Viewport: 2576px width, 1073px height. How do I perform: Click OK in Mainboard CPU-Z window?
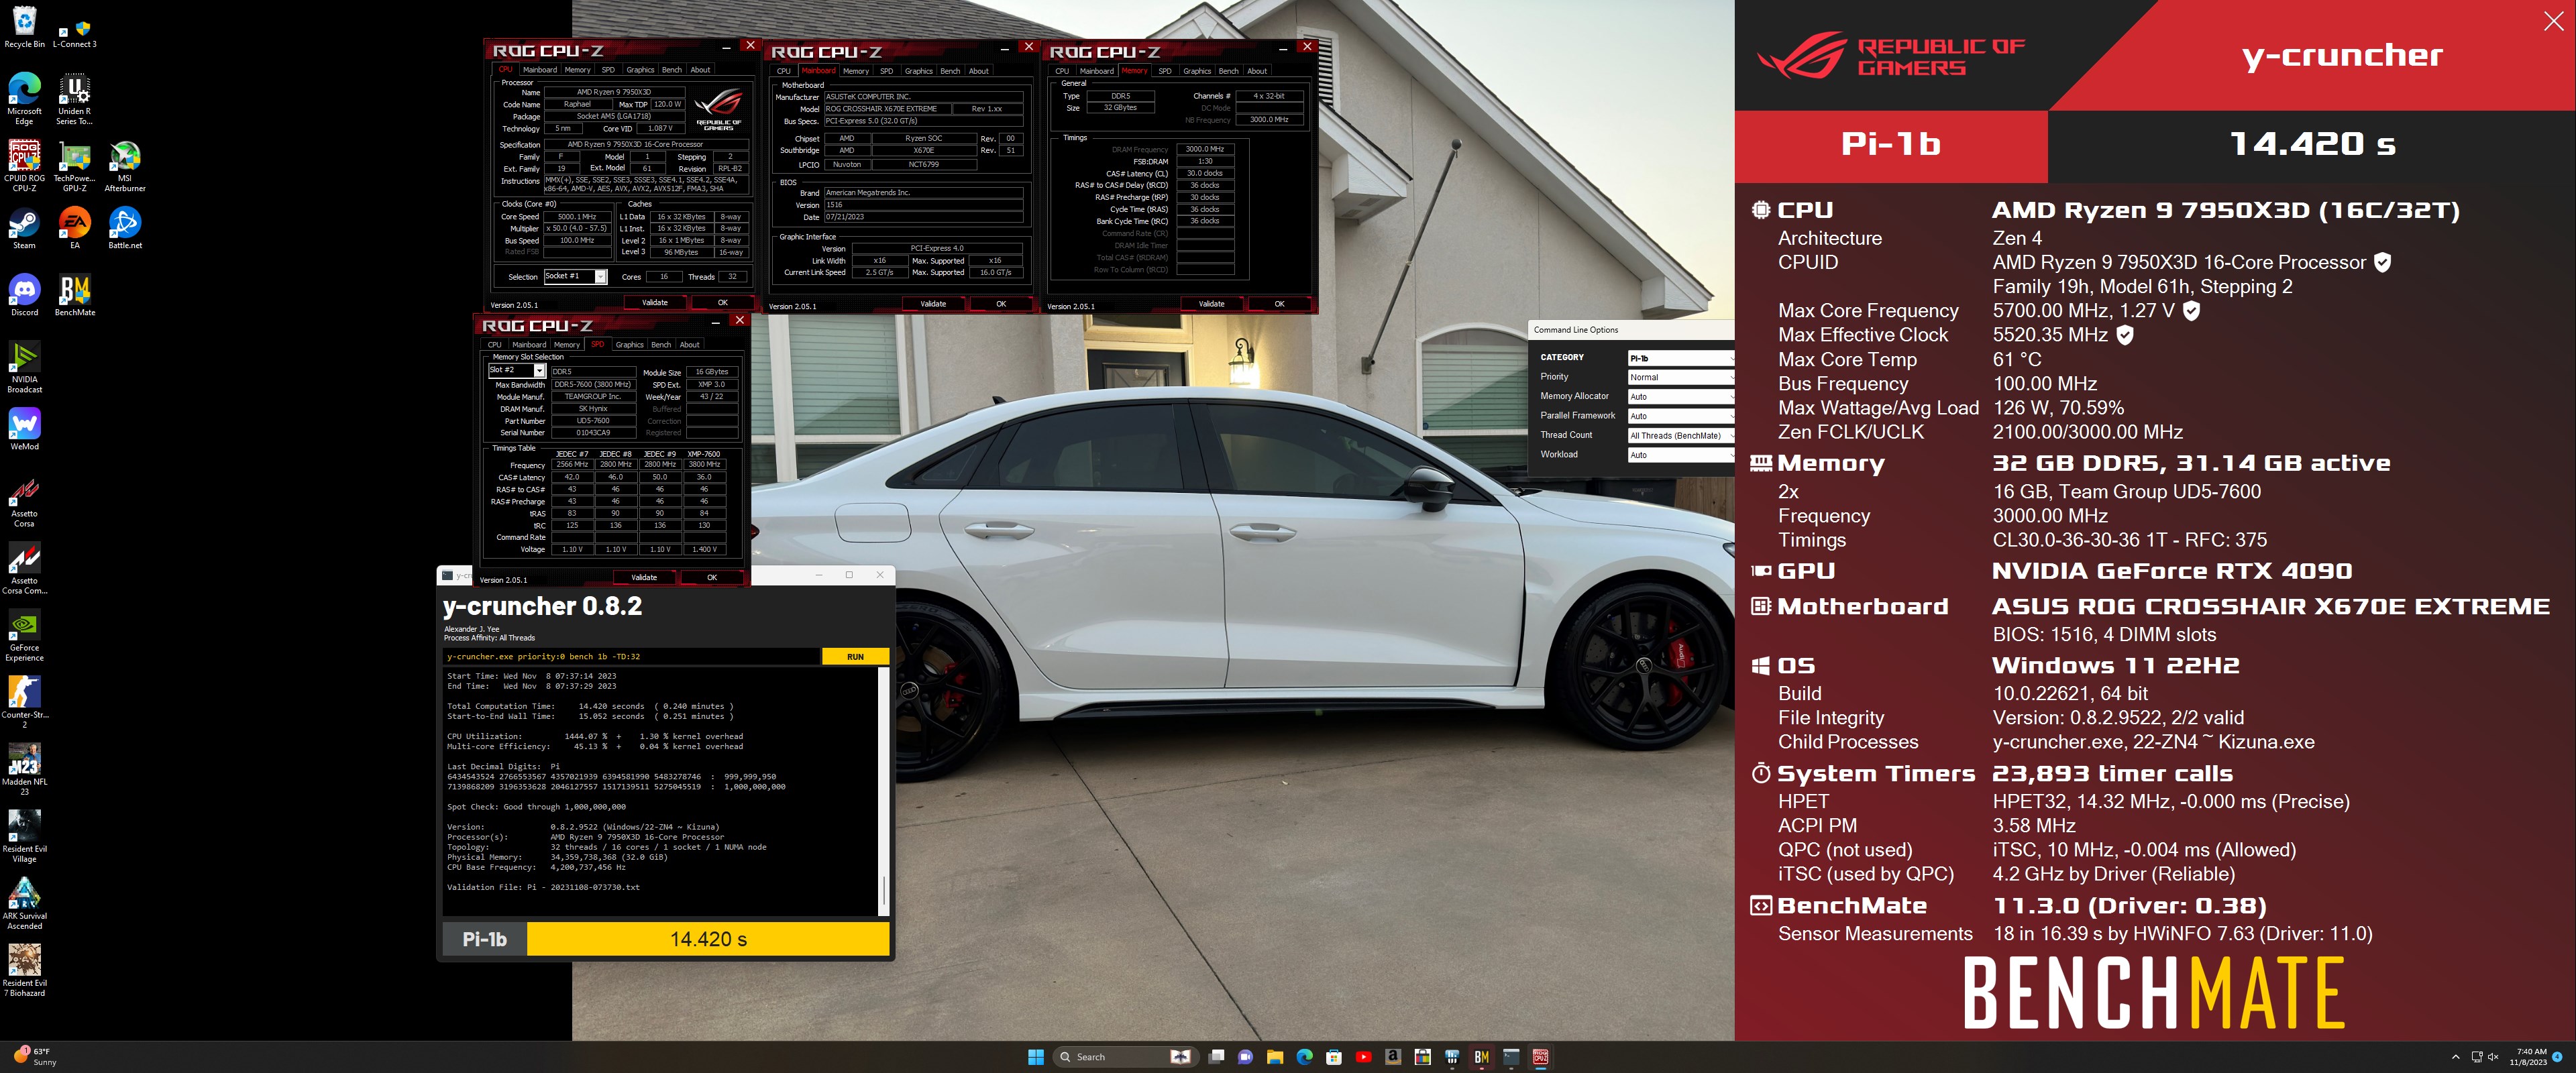pyautogui.click(x=1001, y=304)
